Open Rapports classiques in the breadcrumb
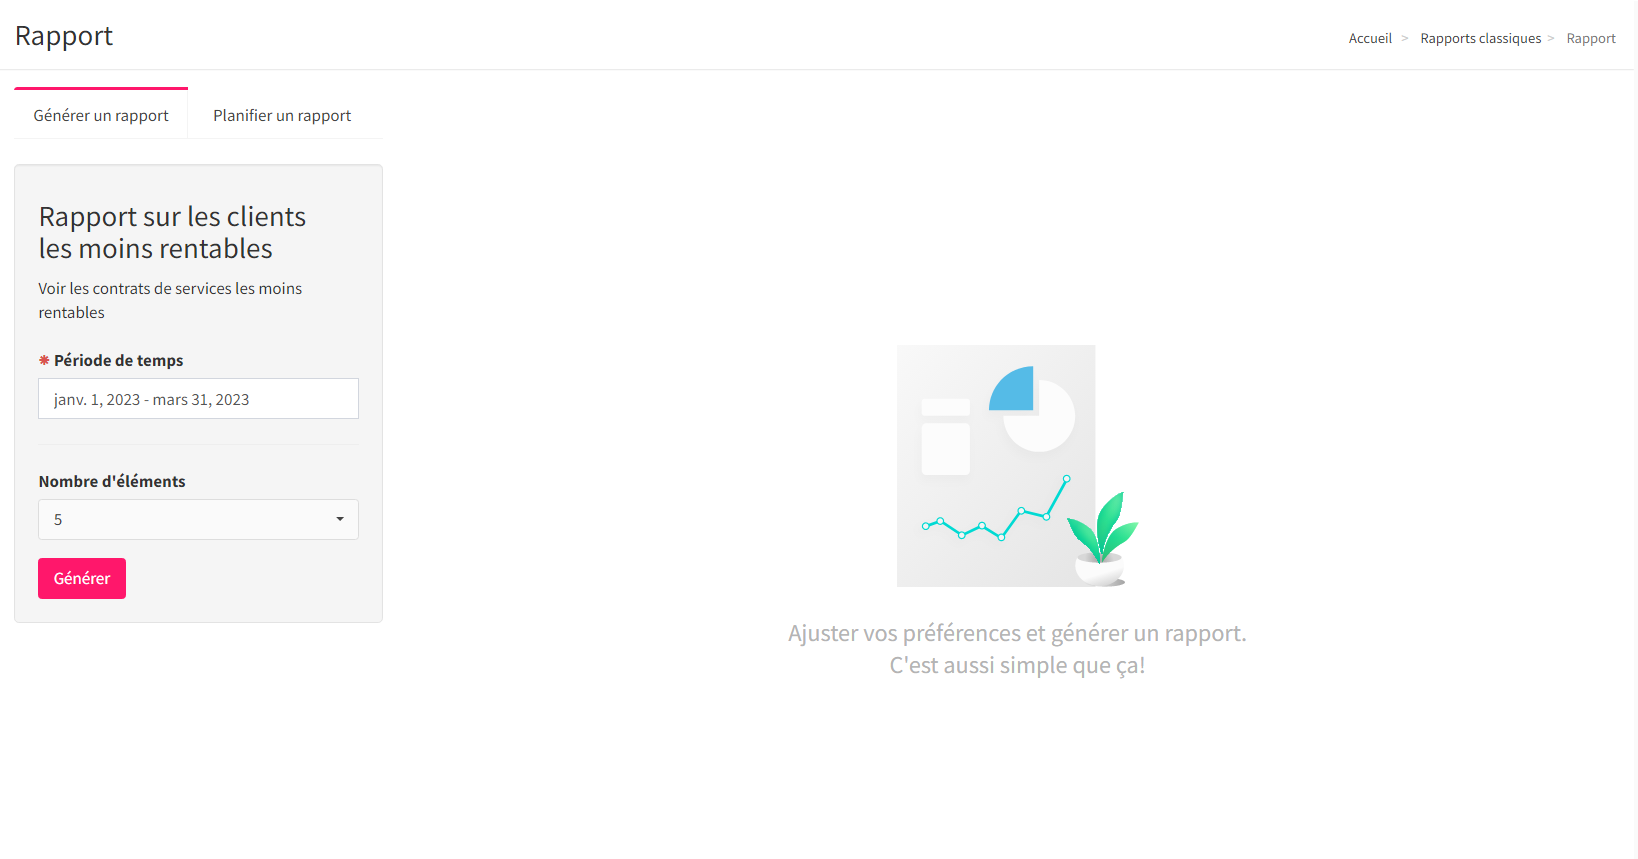1638x859 pixels. [x=1480, y=38]
